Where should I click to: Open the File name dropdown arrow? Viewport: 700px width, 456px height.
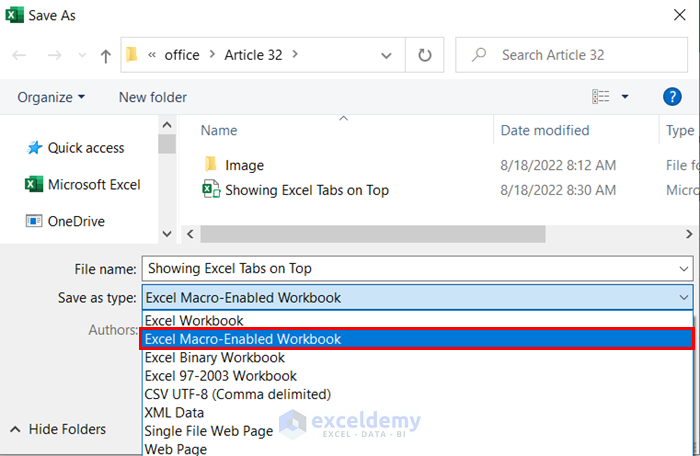coord(683,269)
